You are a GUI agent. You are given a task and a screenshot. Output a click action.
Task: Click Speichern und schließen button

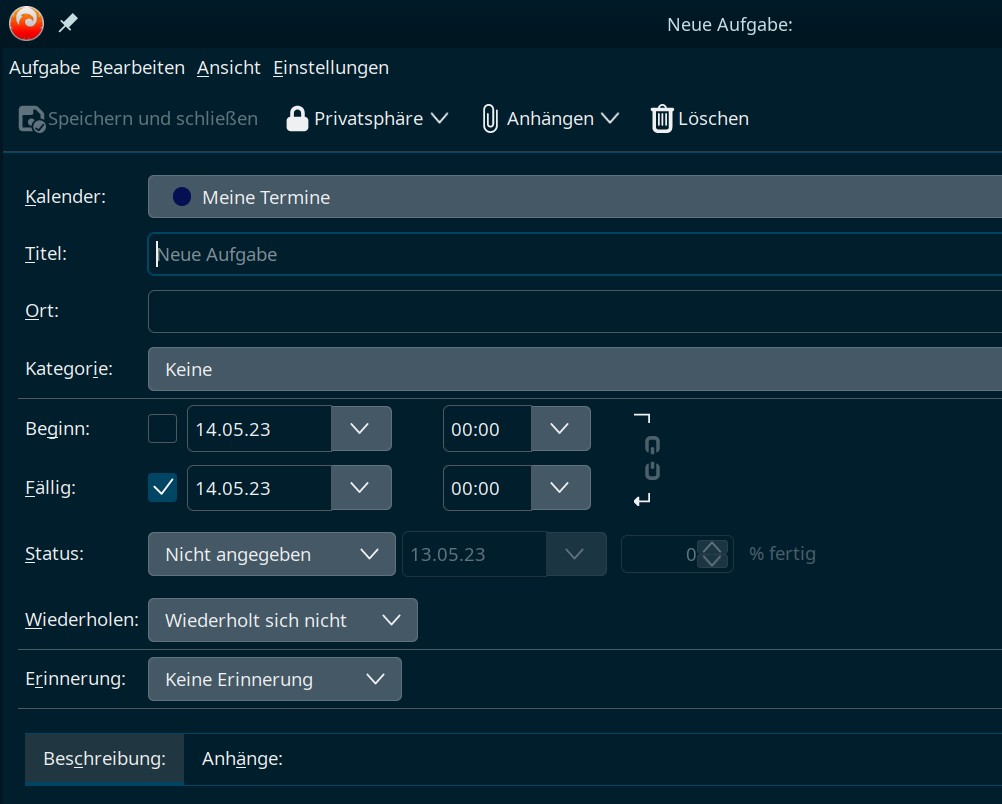(x=139, y=119)
